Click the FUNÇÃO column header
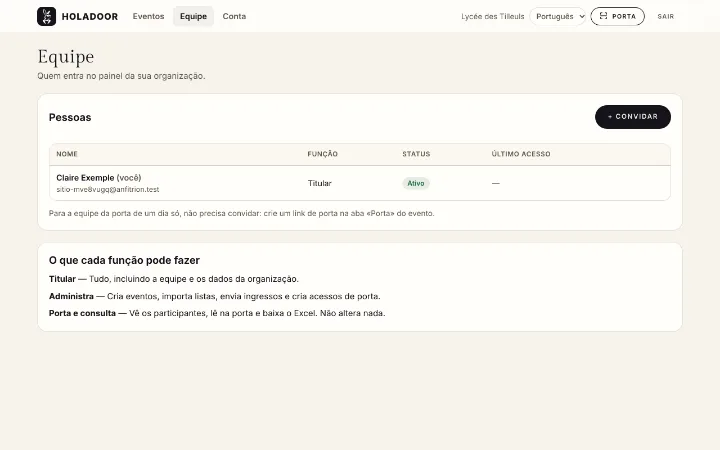 click(x=322, y=154)
